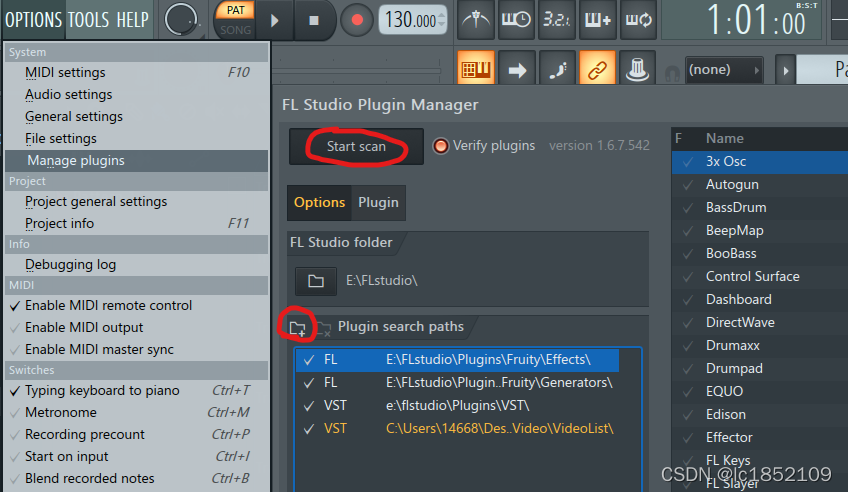Switch to the Options tab
The image size is (848, 492).
click(x=319, y=203)
